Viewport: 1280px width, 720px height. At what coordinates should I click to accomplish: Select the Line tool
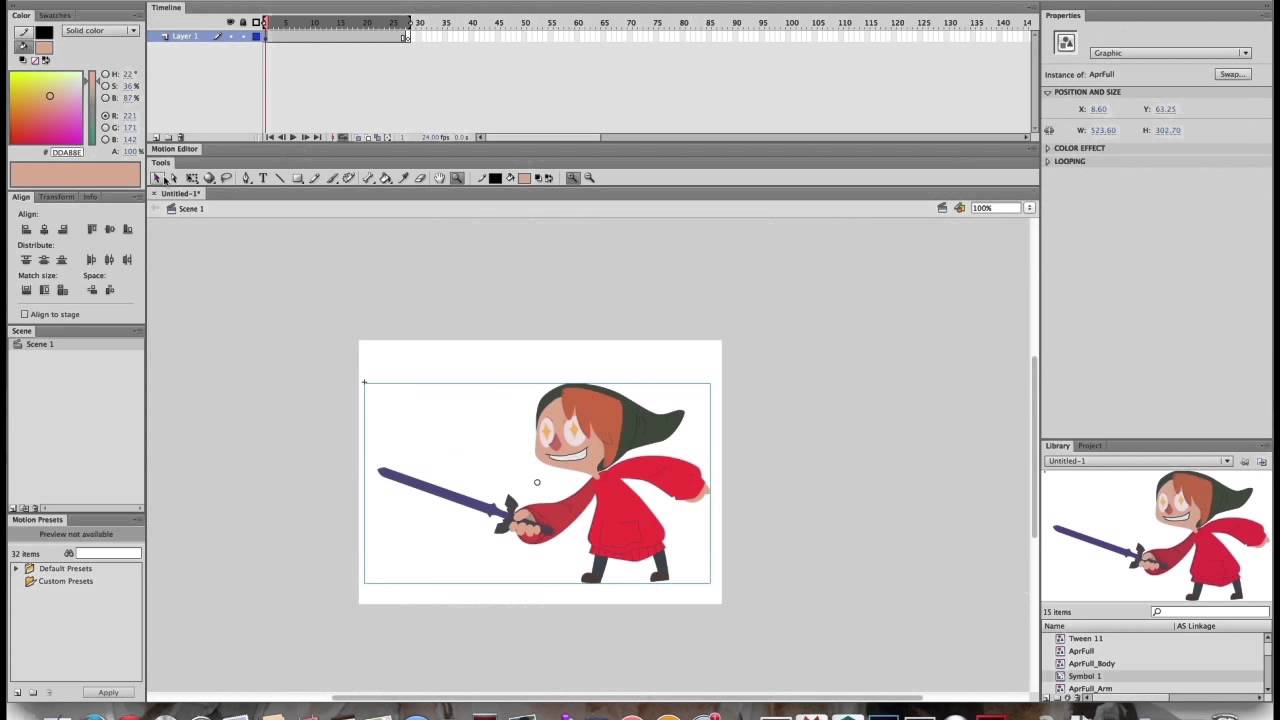tap(280, 178)
